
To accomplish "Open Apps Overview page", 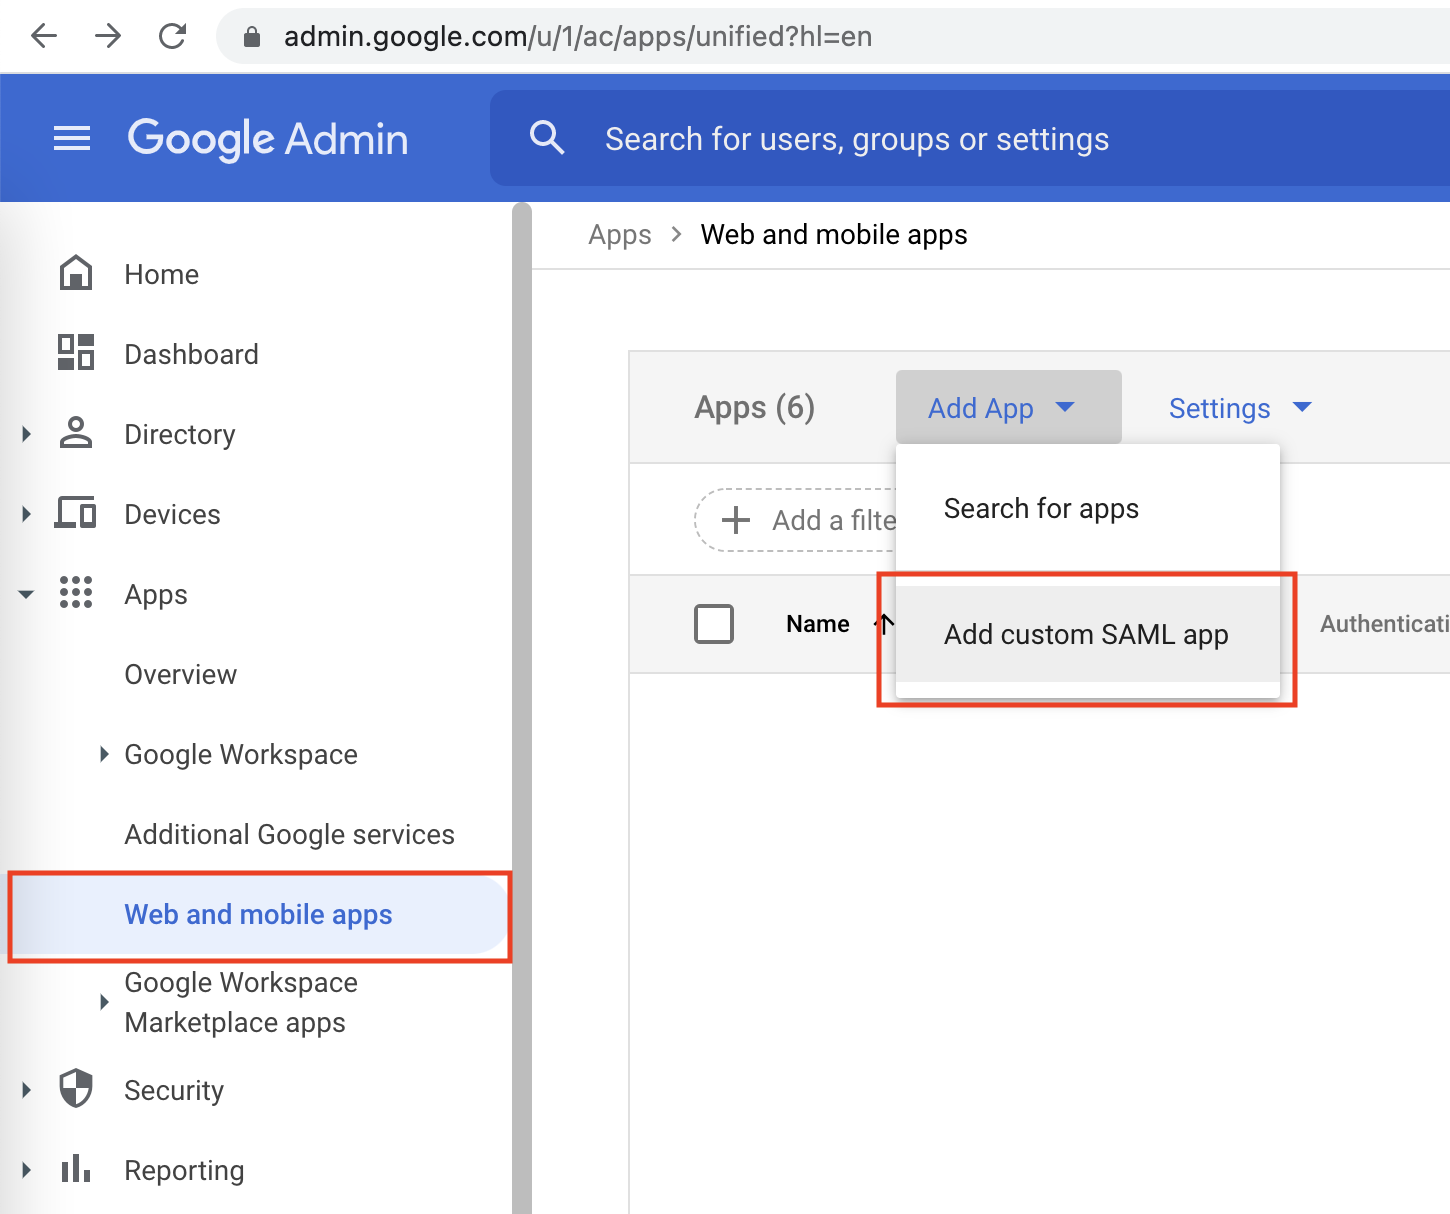I will tap(181, 674).
